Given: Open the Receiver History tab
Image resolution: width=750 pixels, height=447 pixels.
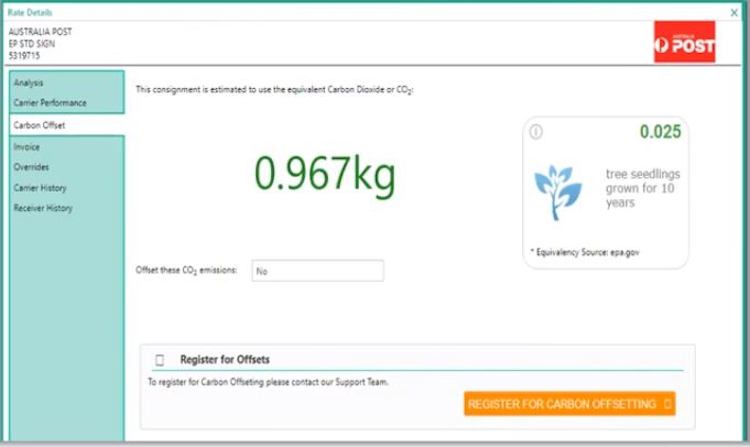Looking at the screenshot, I should coord(43,208).
